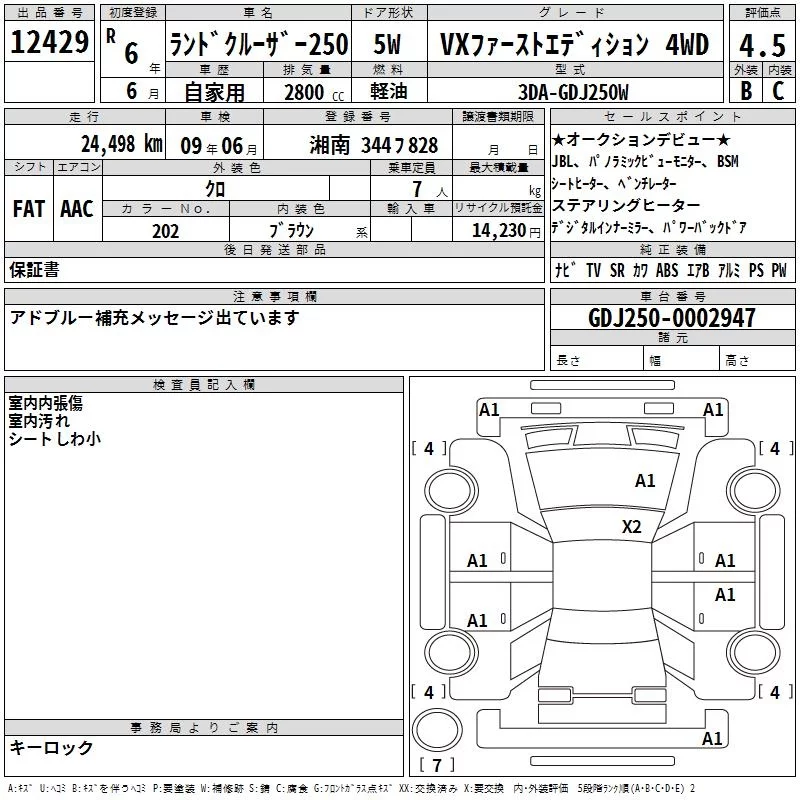The width and height of the screenshot is (800, 800).
Task: Select the interior grade C cell
Action: tap(779, 91)
